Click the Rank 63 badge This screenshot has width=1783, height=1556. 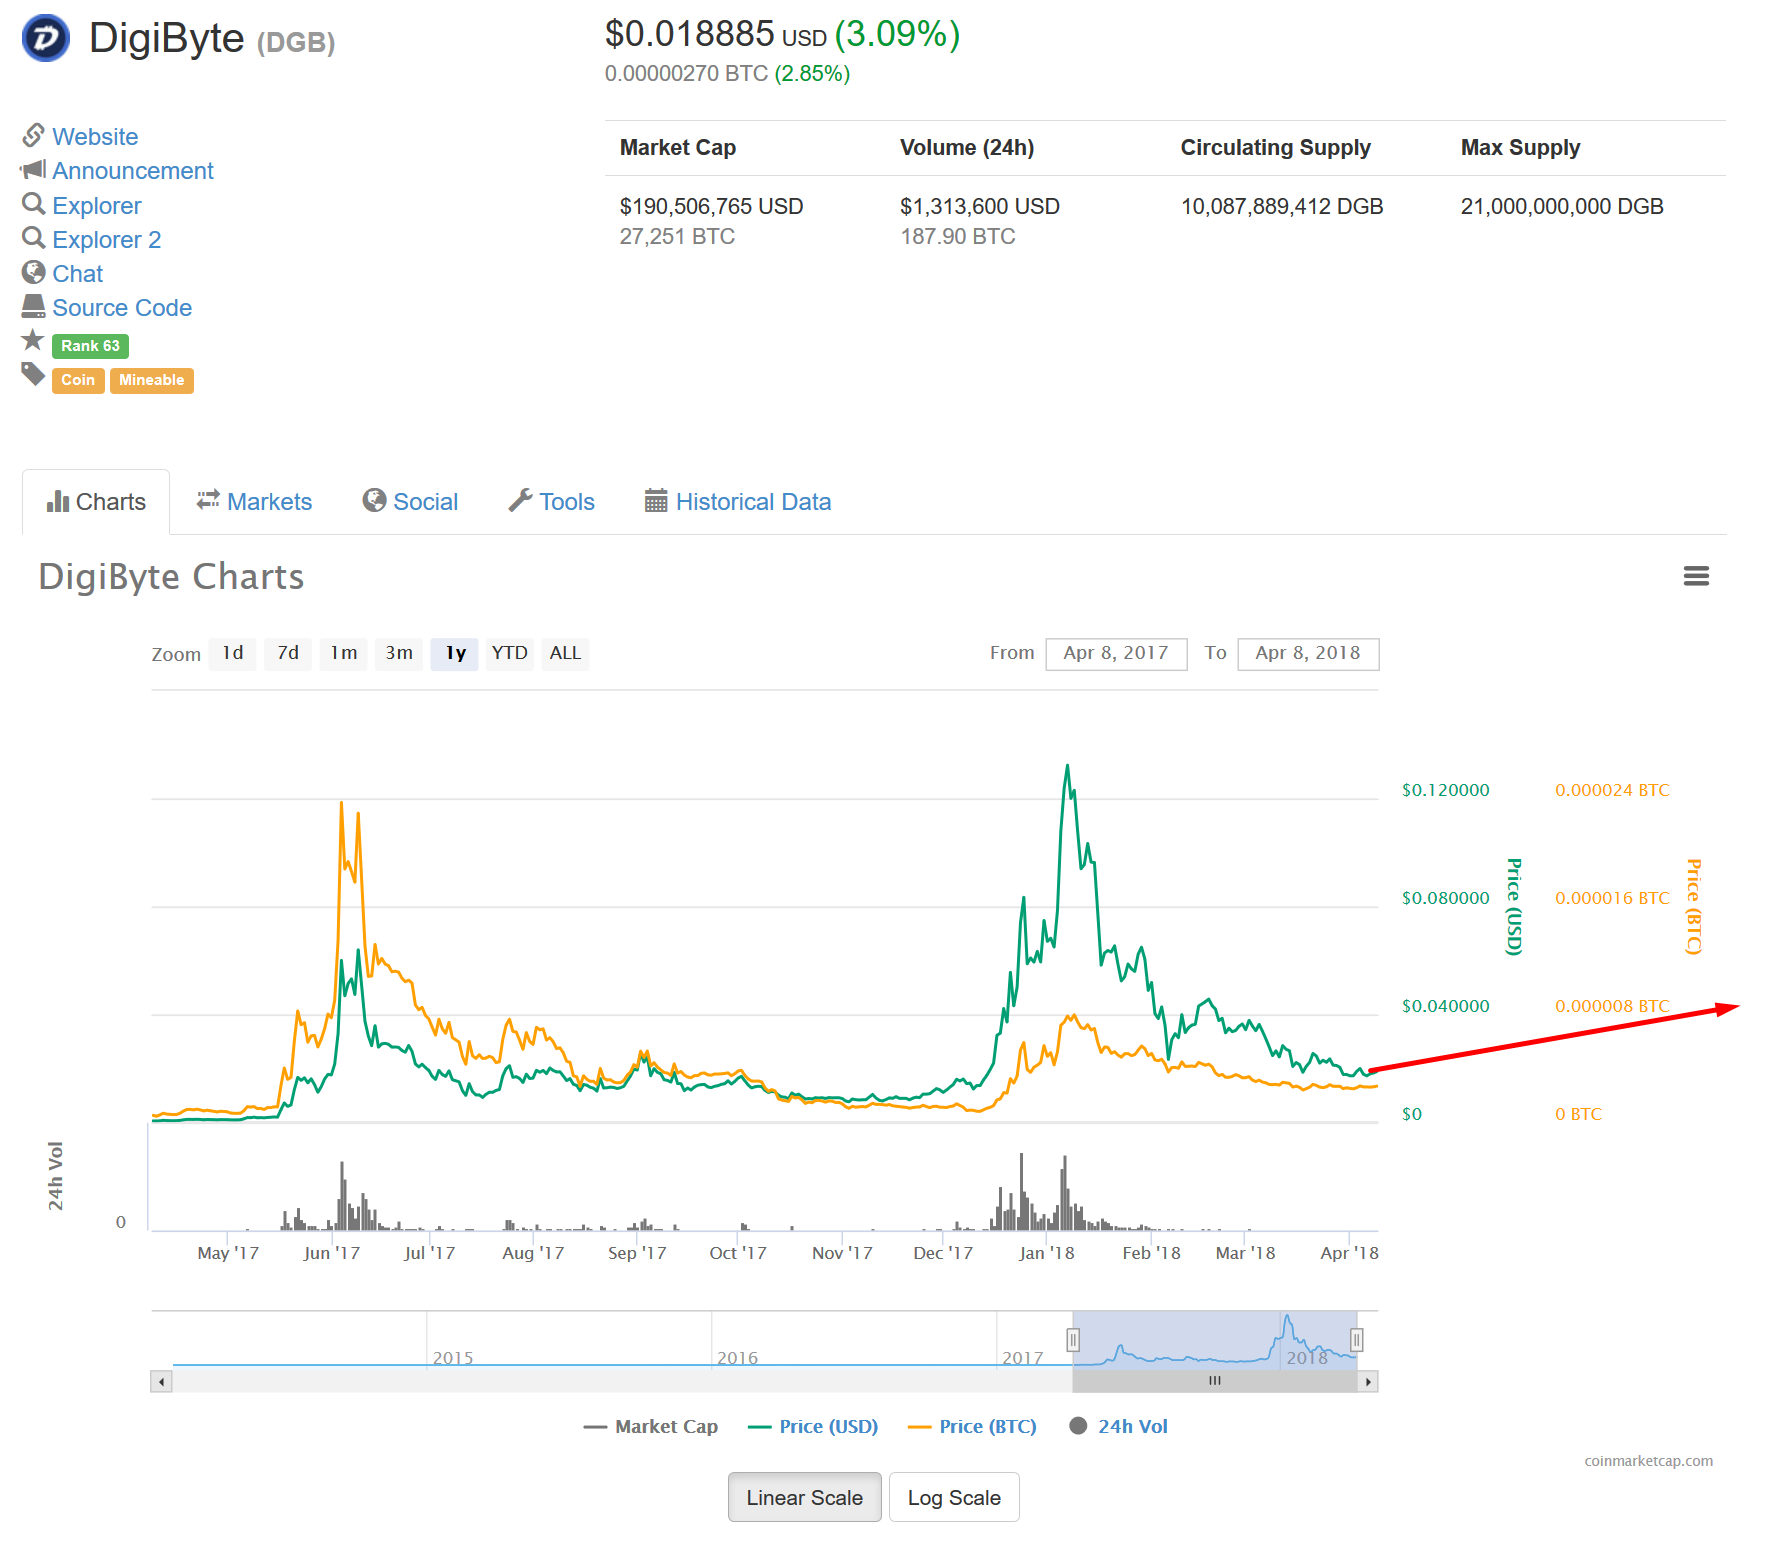click(90, 346)
